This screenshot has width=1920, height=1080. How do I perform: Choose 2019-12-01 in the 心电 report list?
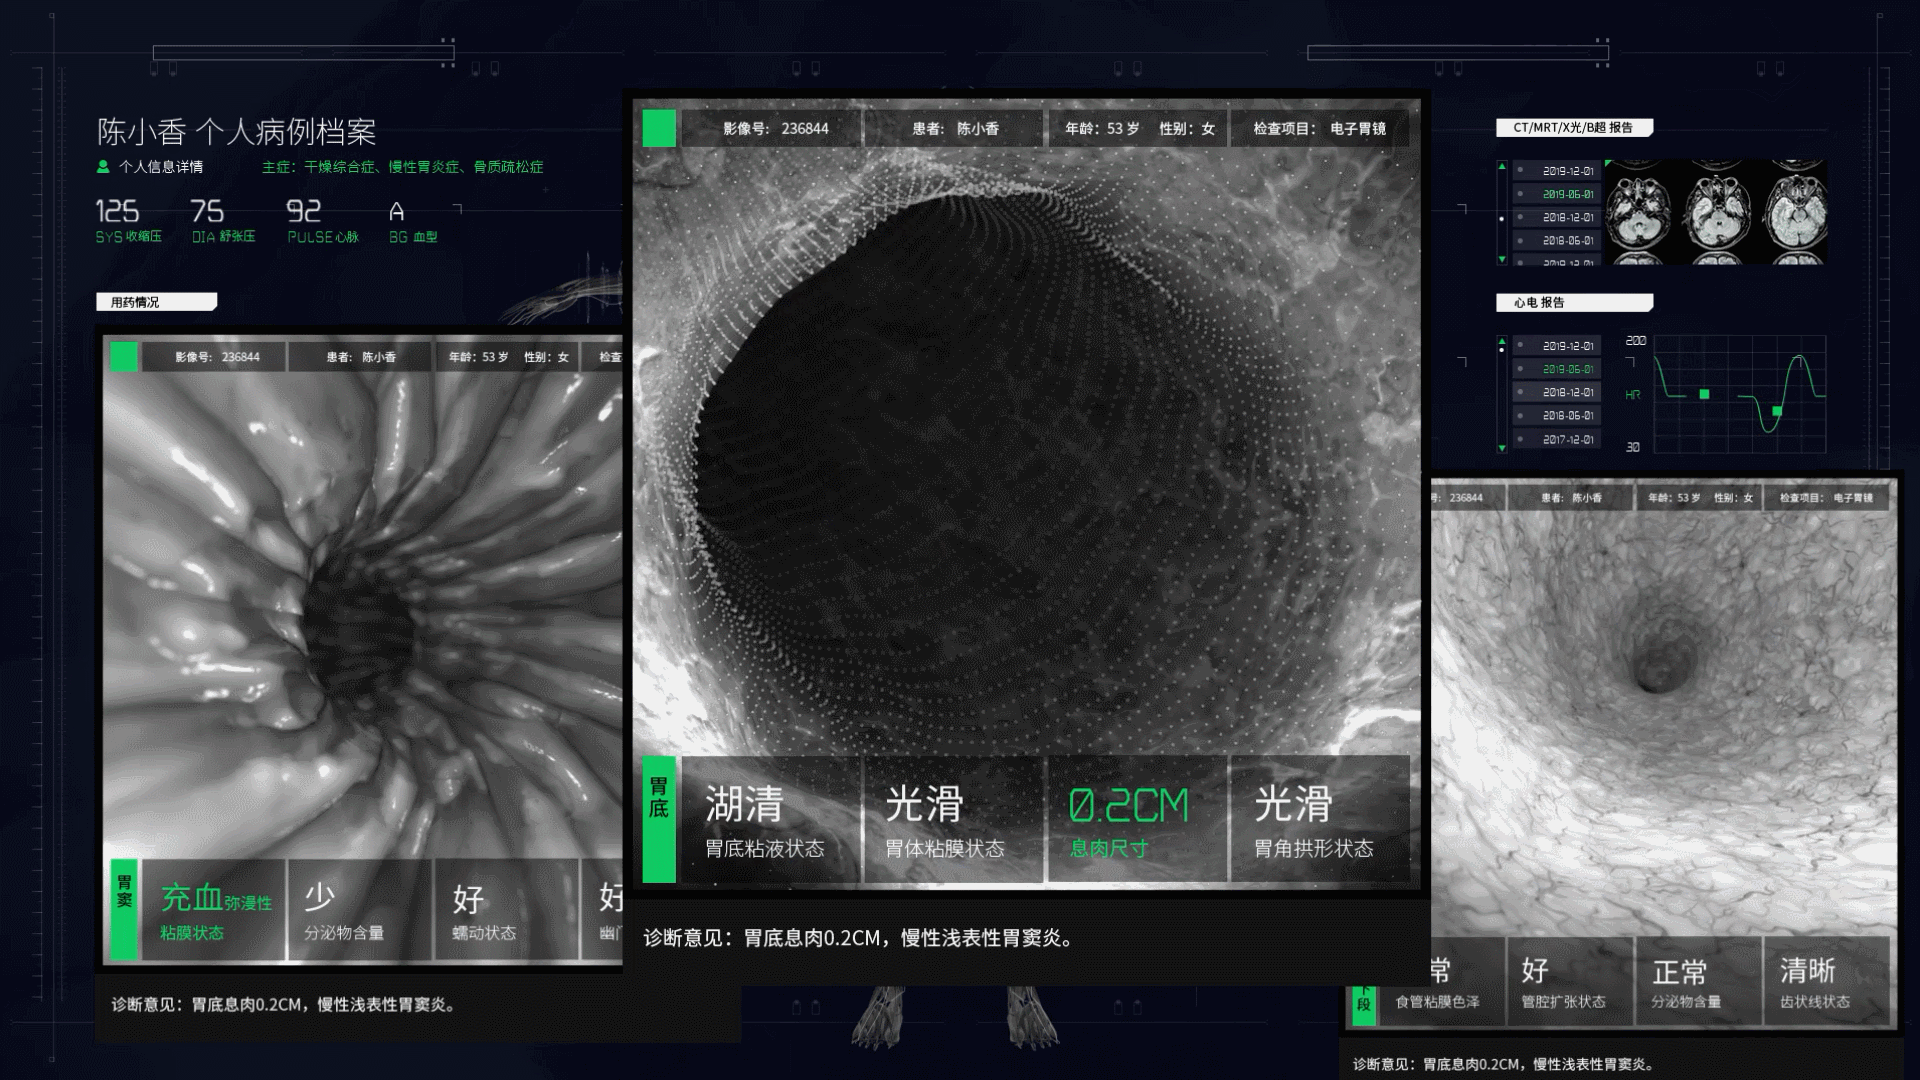click(1557, 346)
